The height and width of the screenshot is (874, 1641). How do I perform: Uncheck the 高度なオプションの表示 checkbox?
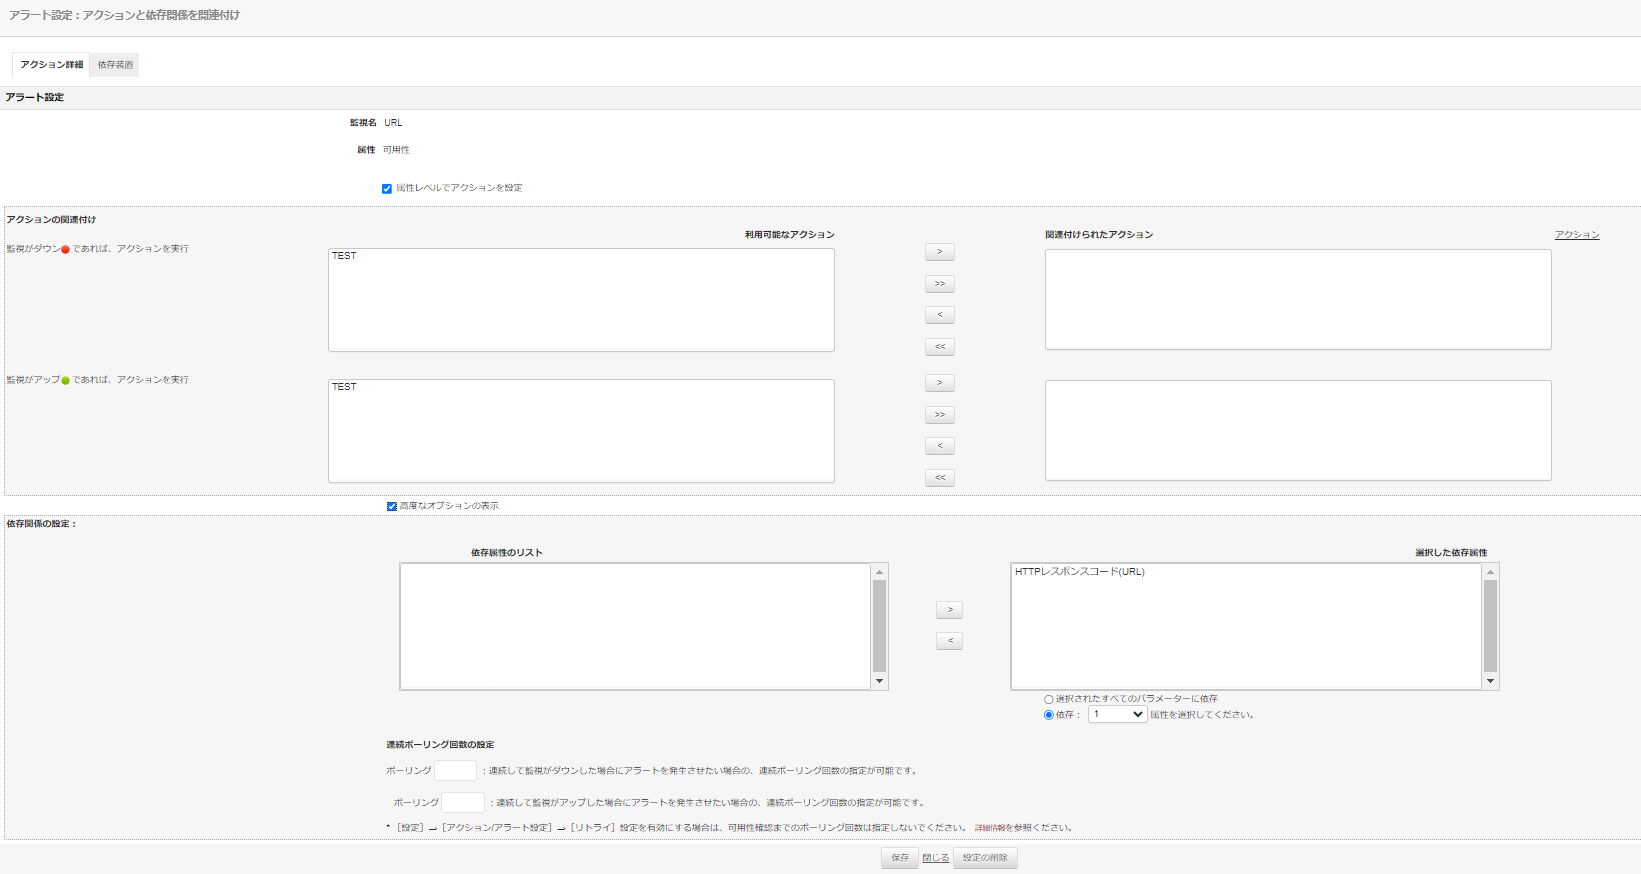pos(392,506)
